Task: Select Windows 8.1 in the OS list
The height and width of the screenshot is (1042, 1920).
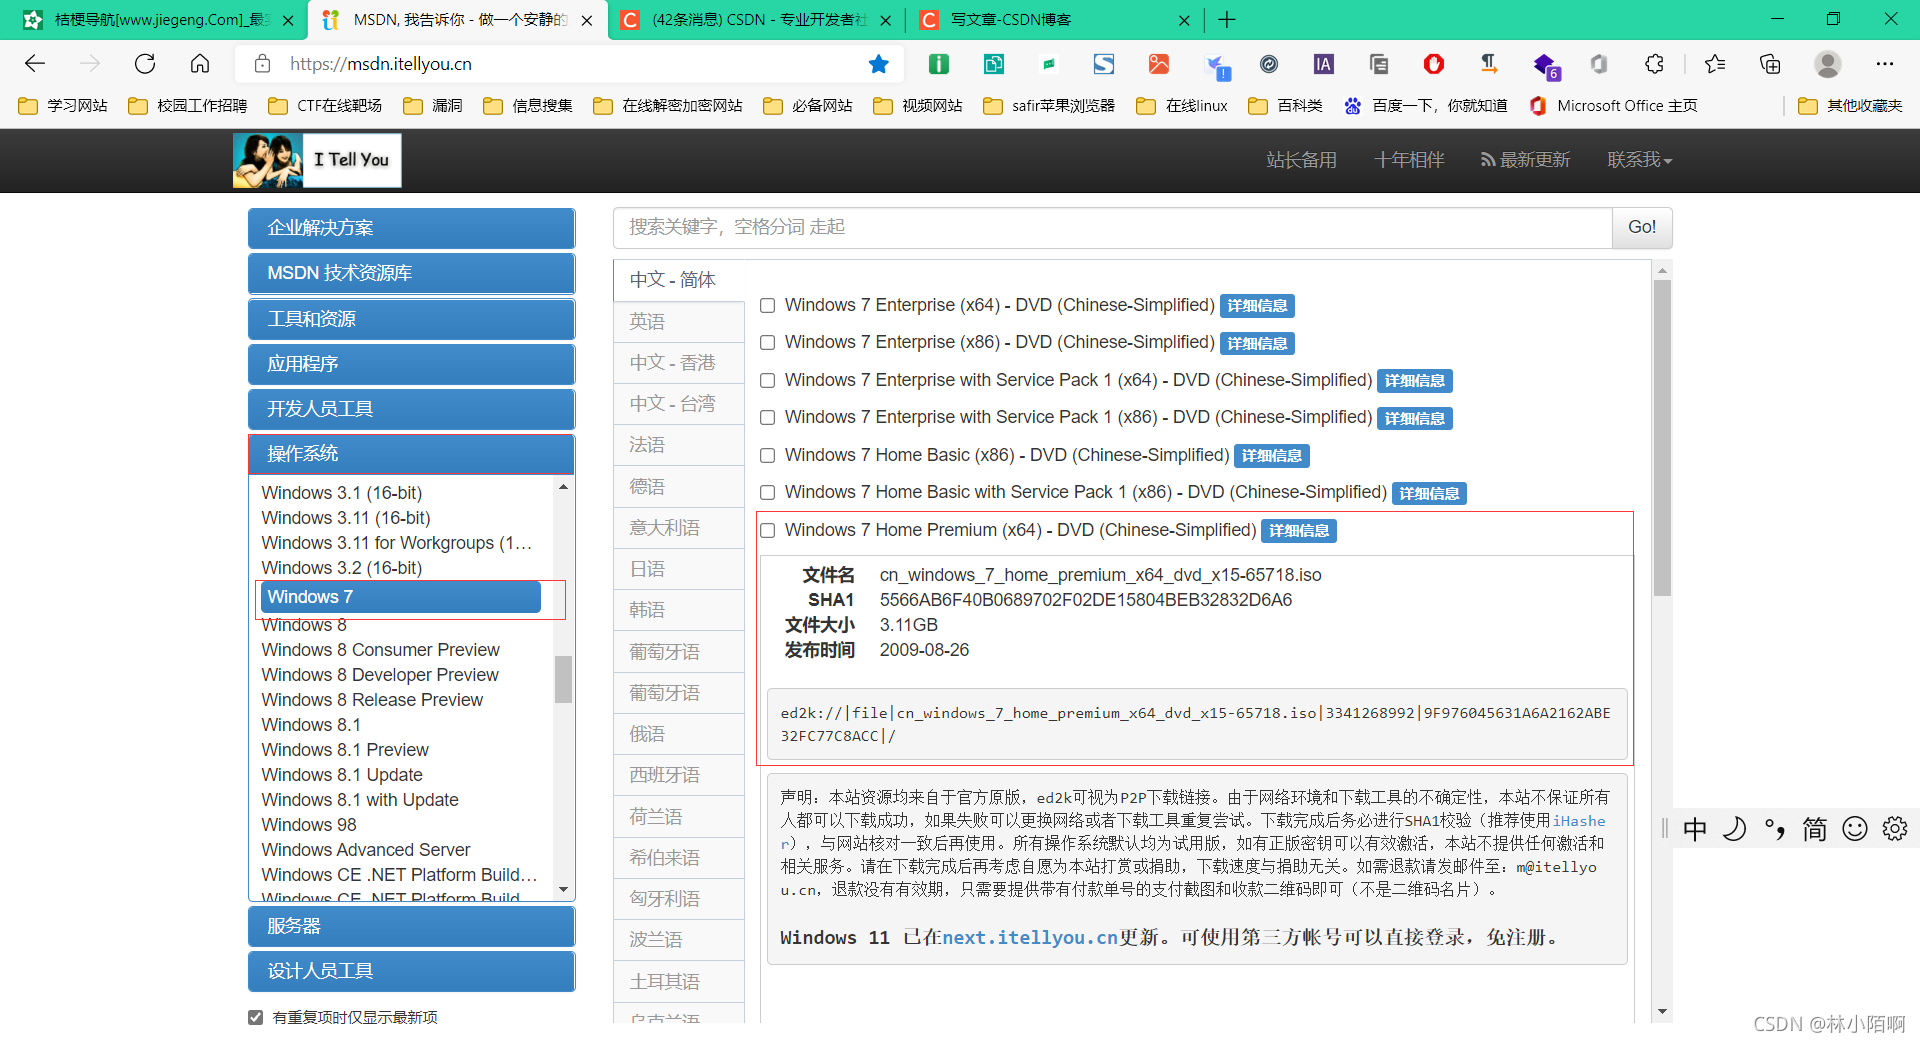Action: [311, 725]
